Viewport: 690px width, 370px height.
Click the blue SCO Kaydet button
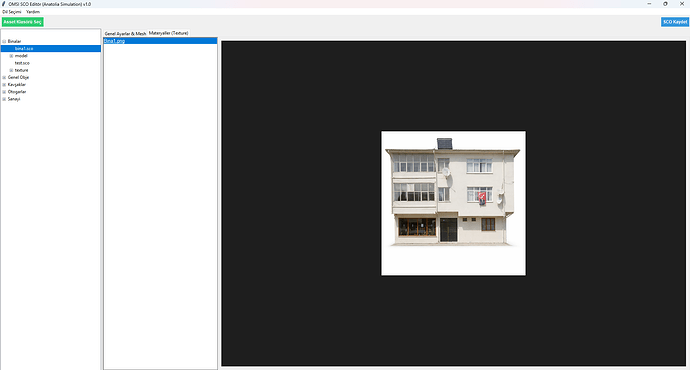point(675,22)
